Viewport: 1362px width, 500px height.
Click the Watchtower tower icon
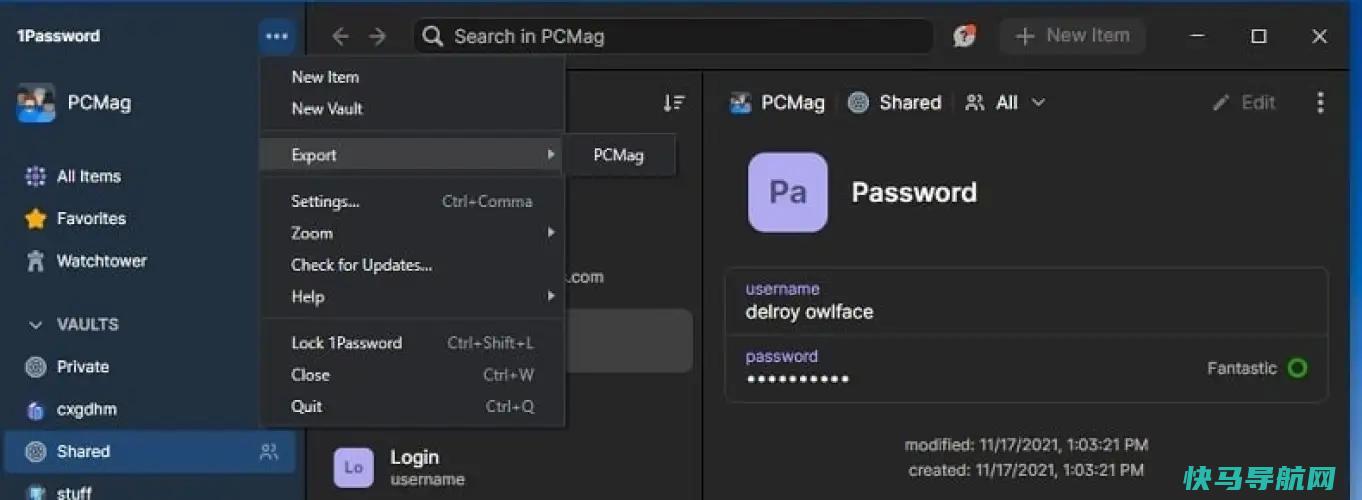pyautogui.click(x=36, y=262)
